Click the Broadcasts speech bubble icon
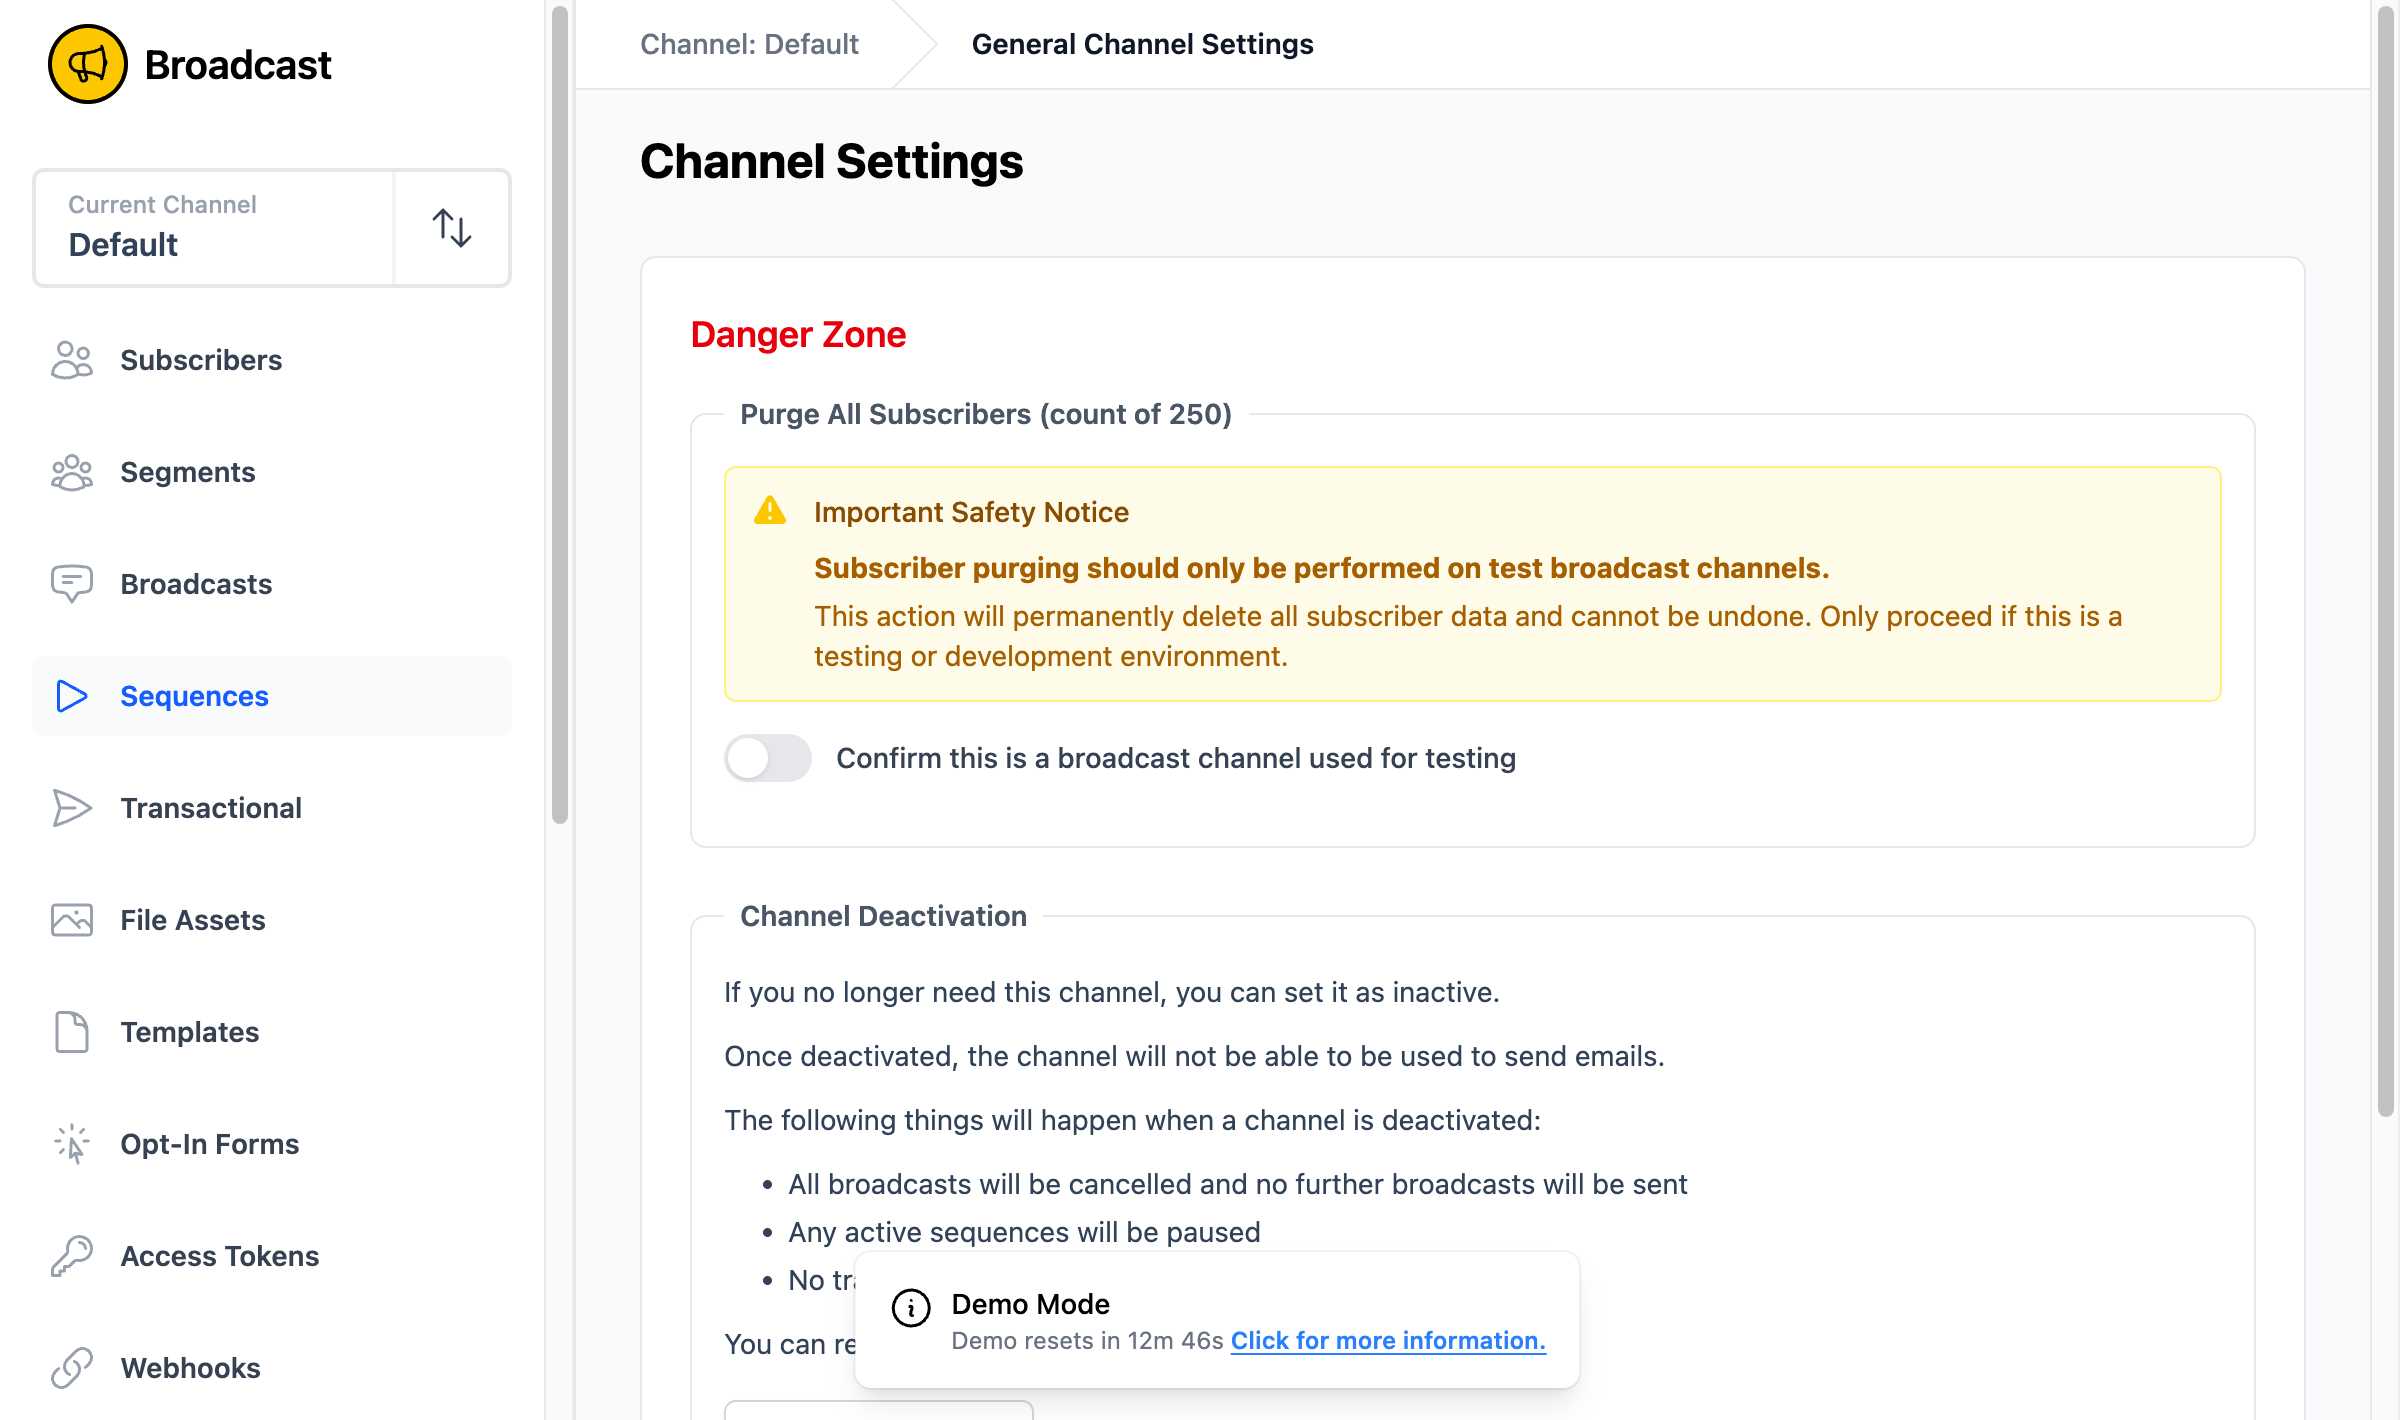This screenshot has width=2400, height=1420. coord(72,584)
